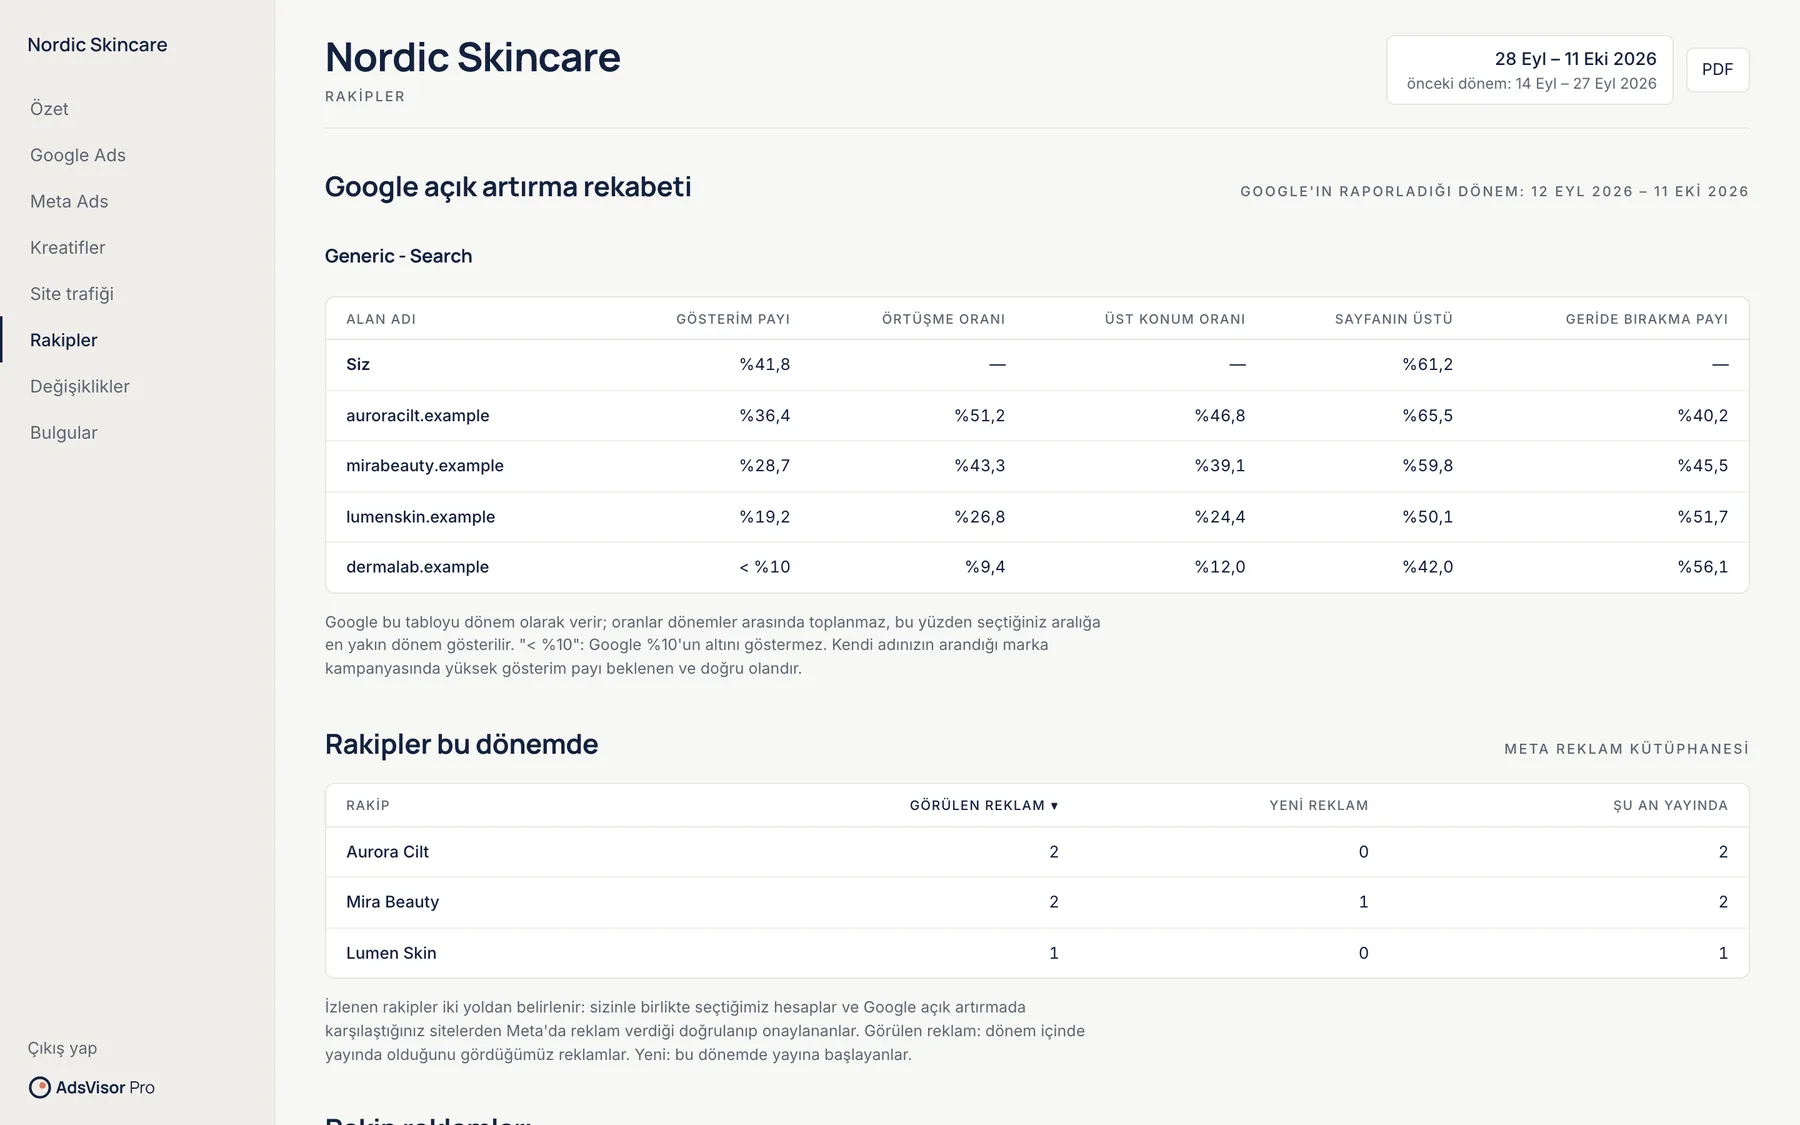Viewport: 1800px width, 1125px height.
Task: Open the Özet page in sidebar
Action: (x=49, y=109)
